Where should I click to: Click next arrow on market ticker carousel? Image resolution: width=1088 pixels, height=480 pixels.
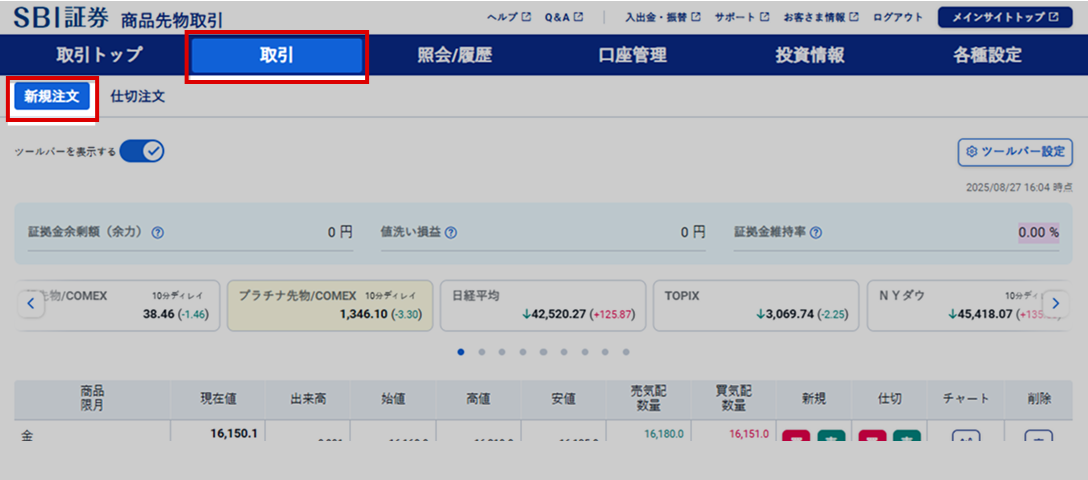pos(1056,303)
